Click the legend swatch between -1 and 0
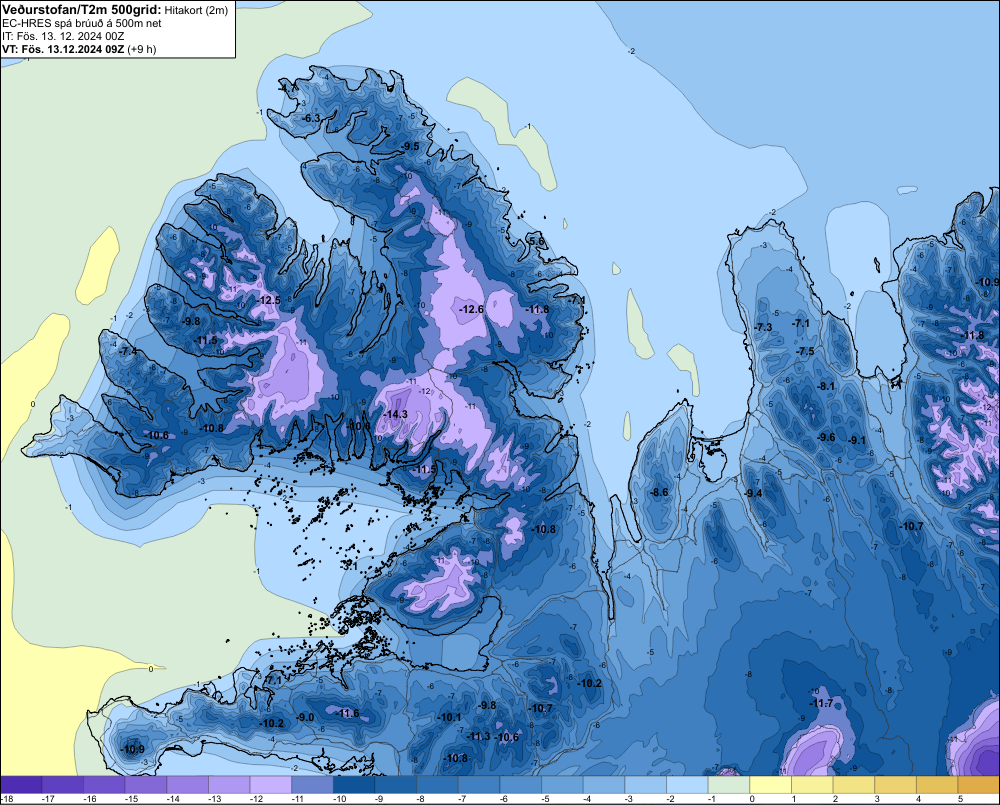The image size is (1000, 805). (729, 785)
